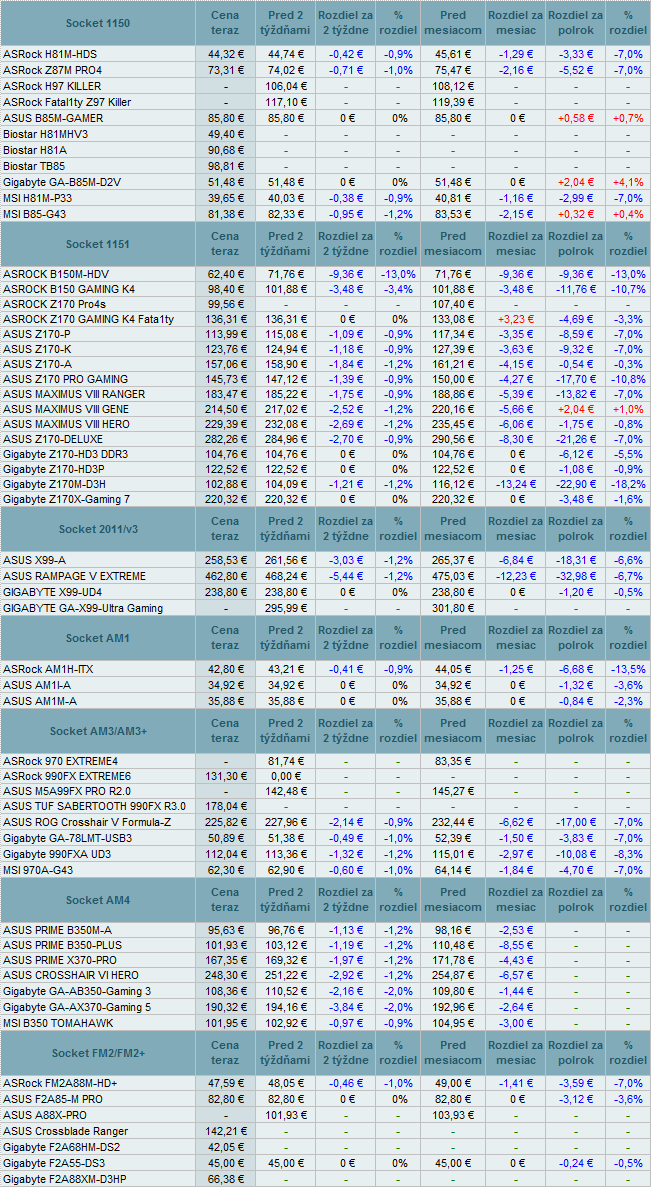Click ASUS PRIME B350M-A price 95,63 €
Viewport: 651px width, 1187px height.
click(225, 930)
